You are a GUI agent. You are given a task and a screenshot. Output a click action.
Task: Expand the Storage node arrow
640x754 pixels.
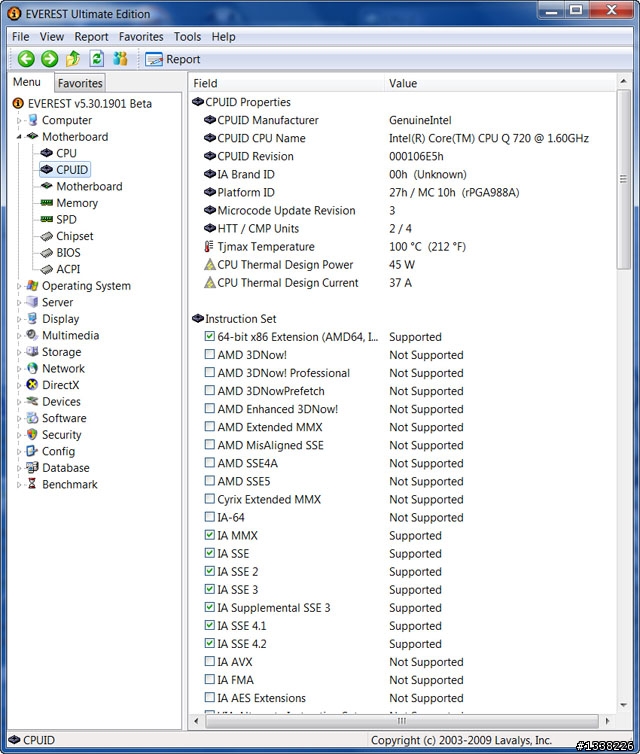[x=19, y=352]
